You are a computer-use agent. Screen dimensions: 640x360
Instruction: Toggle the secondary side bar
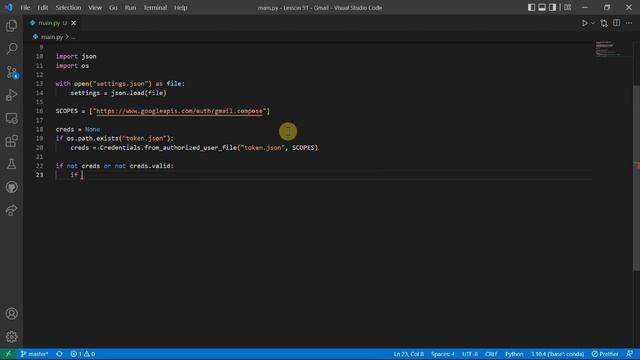coord(552,7)
